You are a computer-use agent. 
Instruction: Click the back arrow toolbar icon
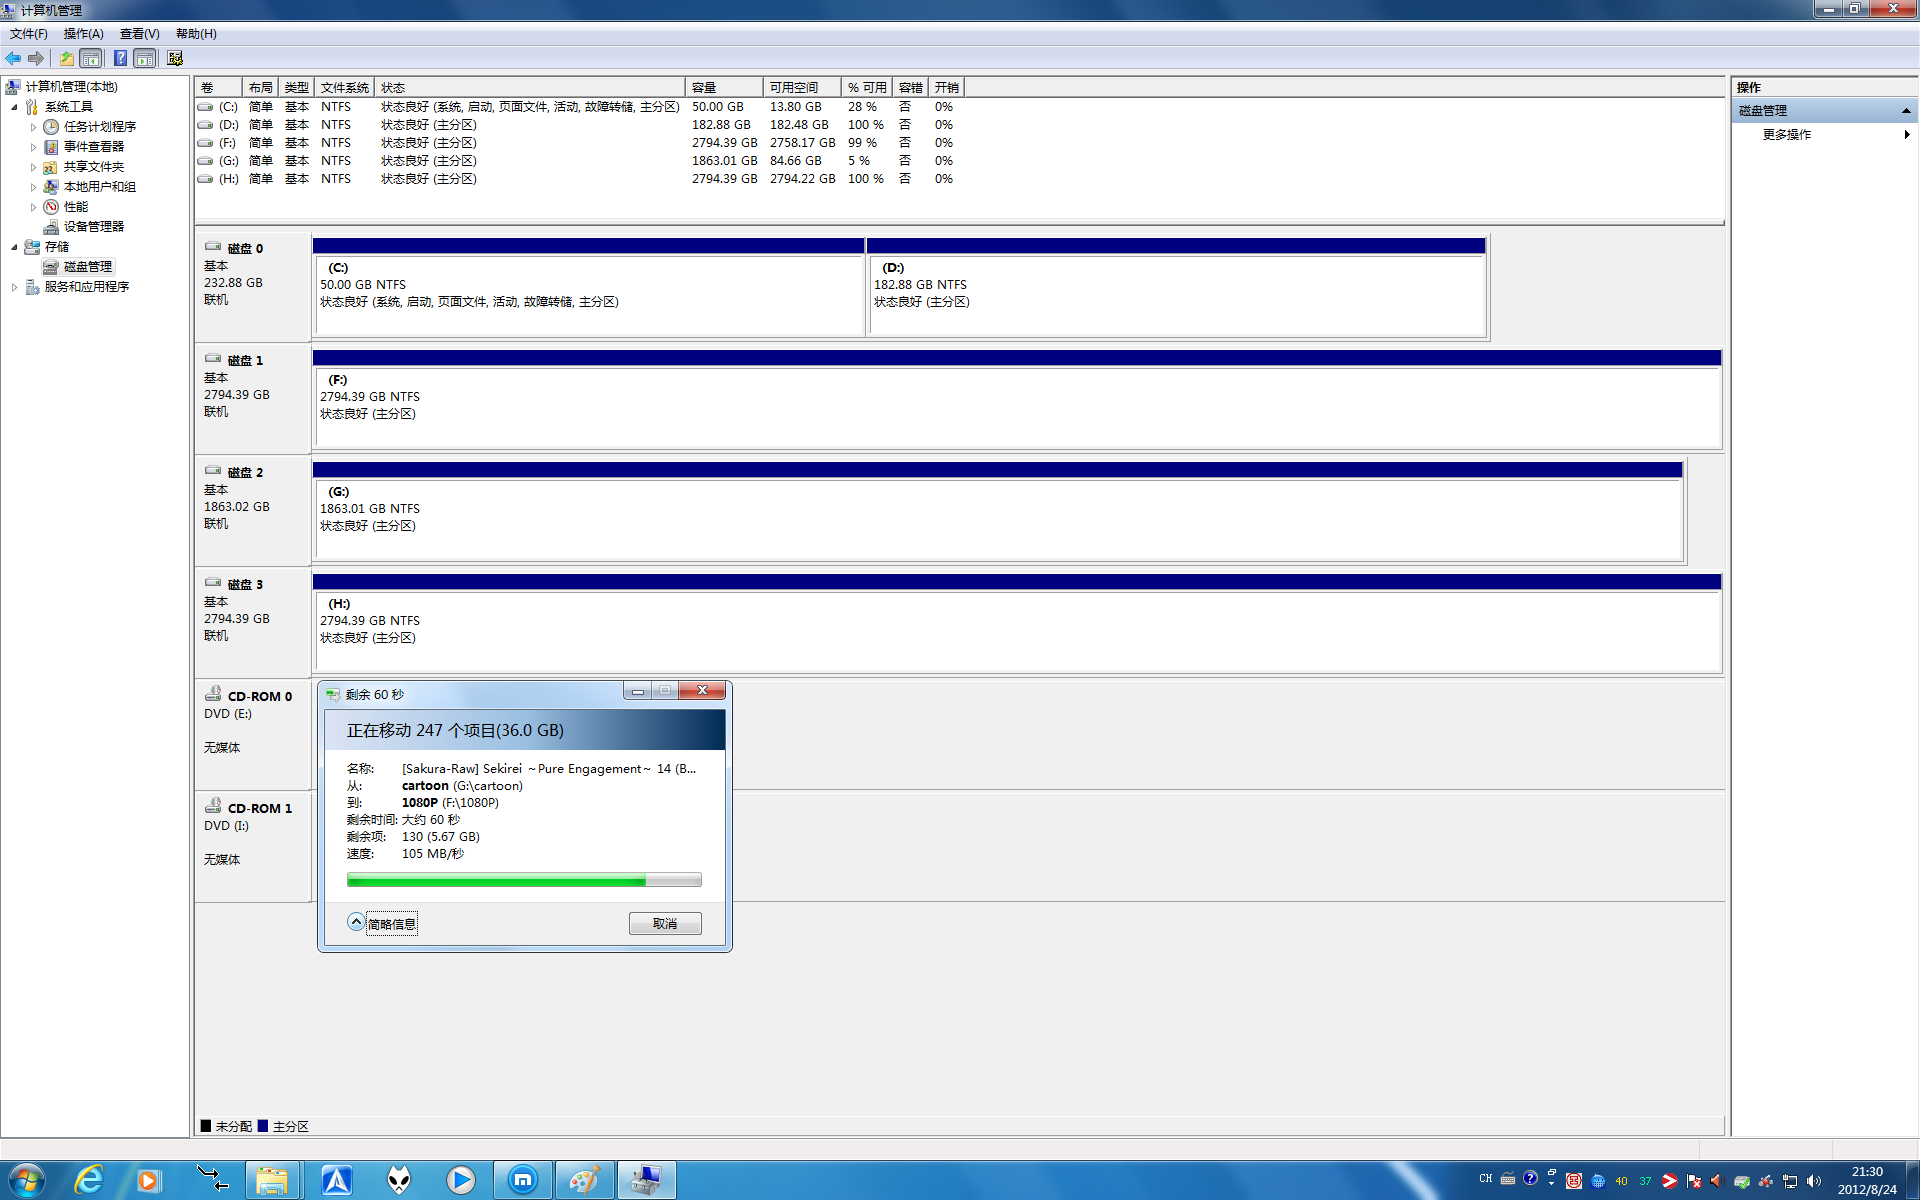point(13,58)
